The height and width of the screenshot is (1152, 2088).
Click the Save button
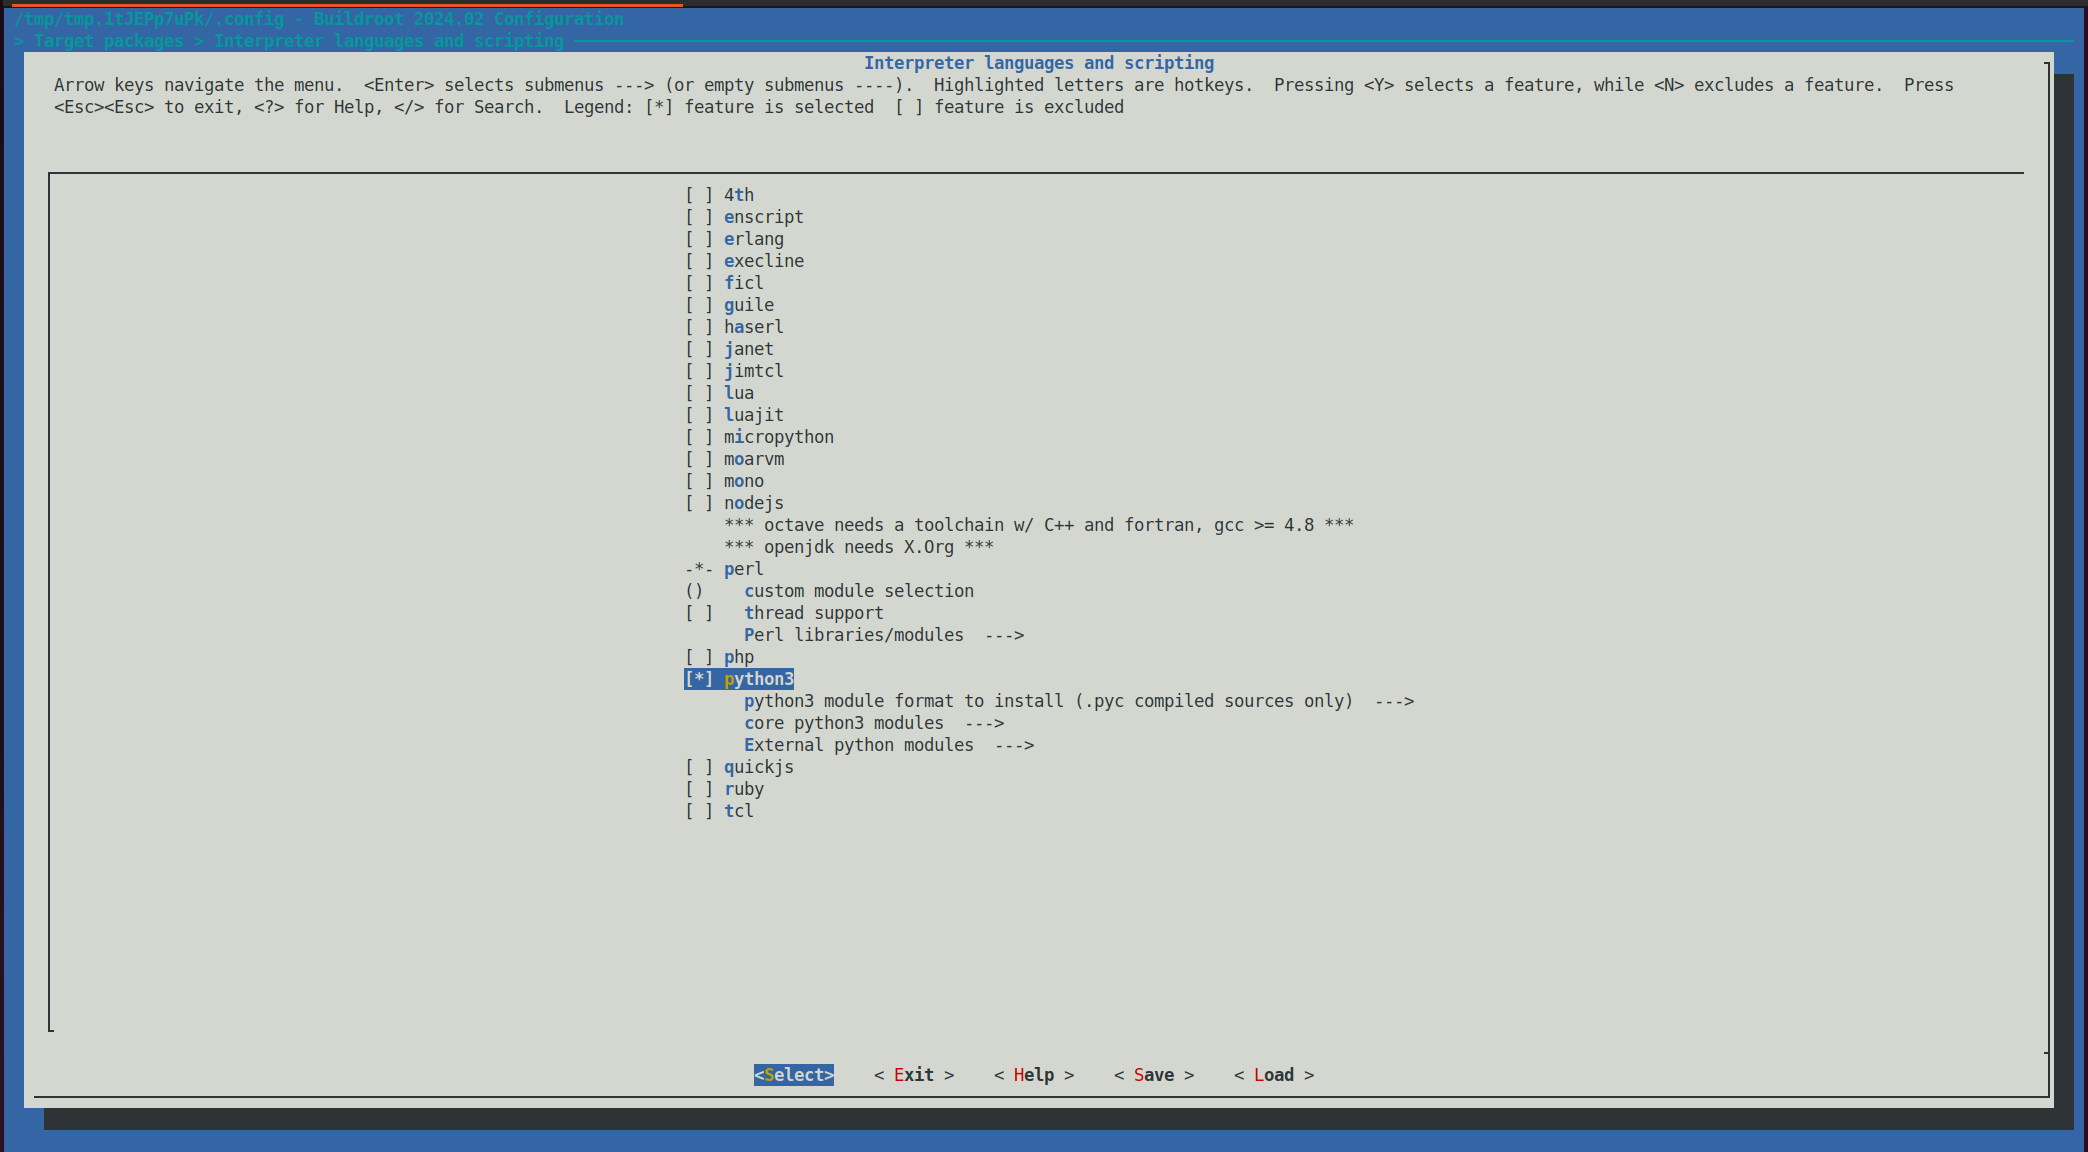click(1154, 1075)
